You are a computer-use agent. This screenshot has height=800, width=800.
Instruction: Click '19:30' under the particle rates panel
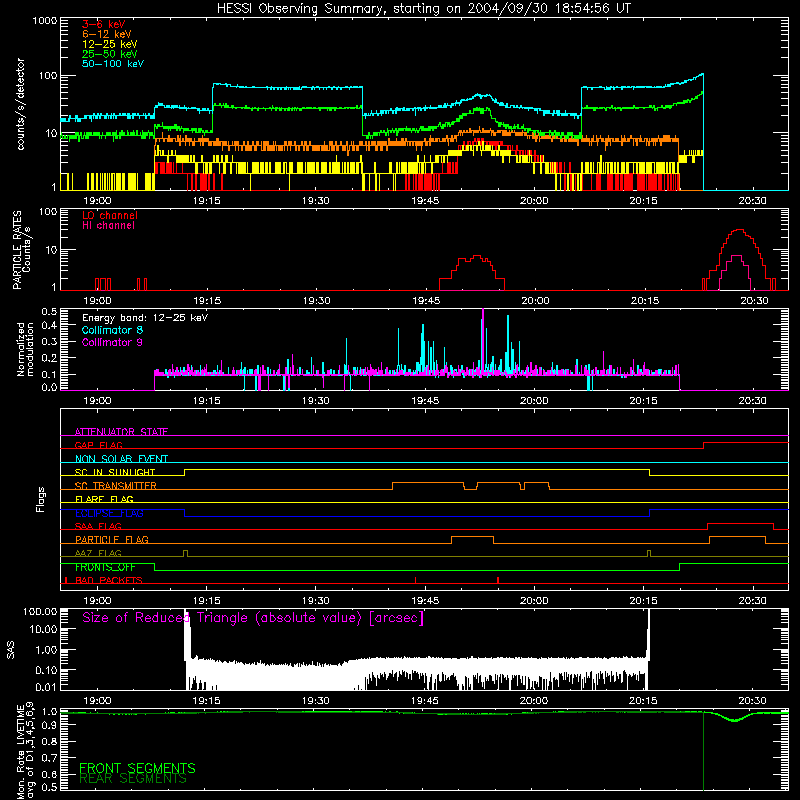click(316, 301)
